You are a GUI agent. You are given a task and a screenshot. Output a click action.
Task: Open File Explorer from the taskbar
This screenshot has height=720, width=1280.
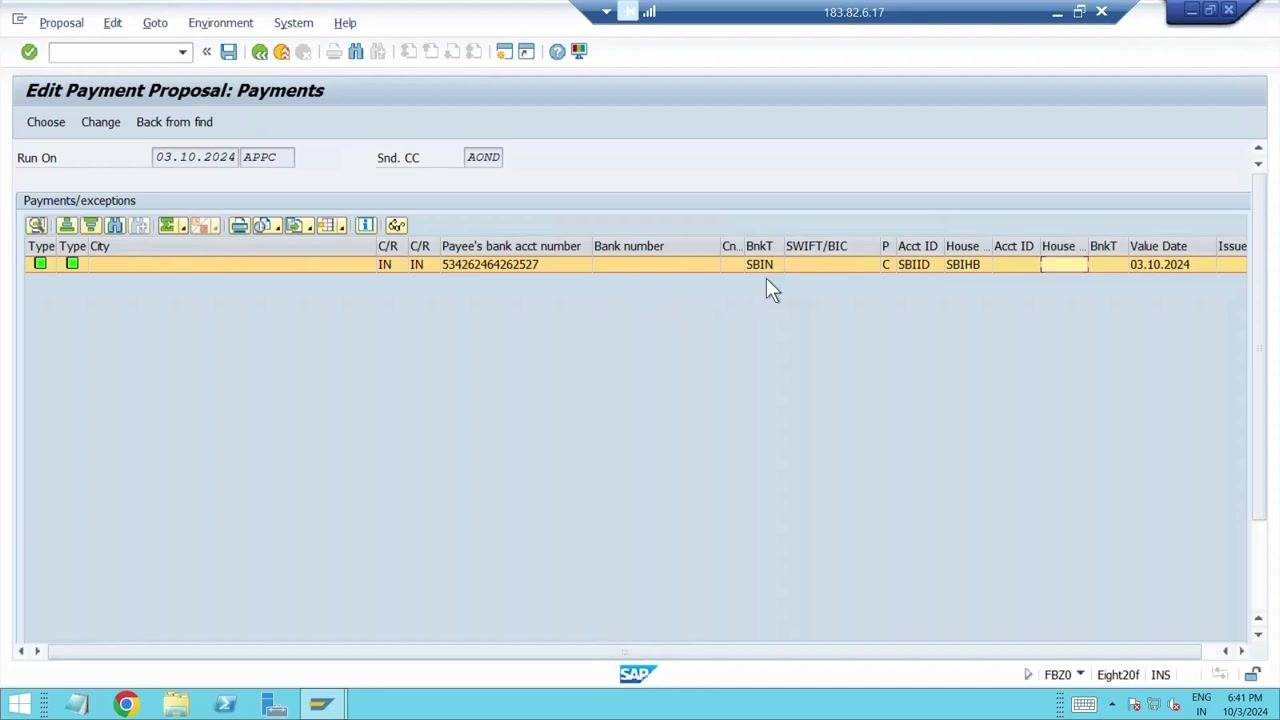175,704
